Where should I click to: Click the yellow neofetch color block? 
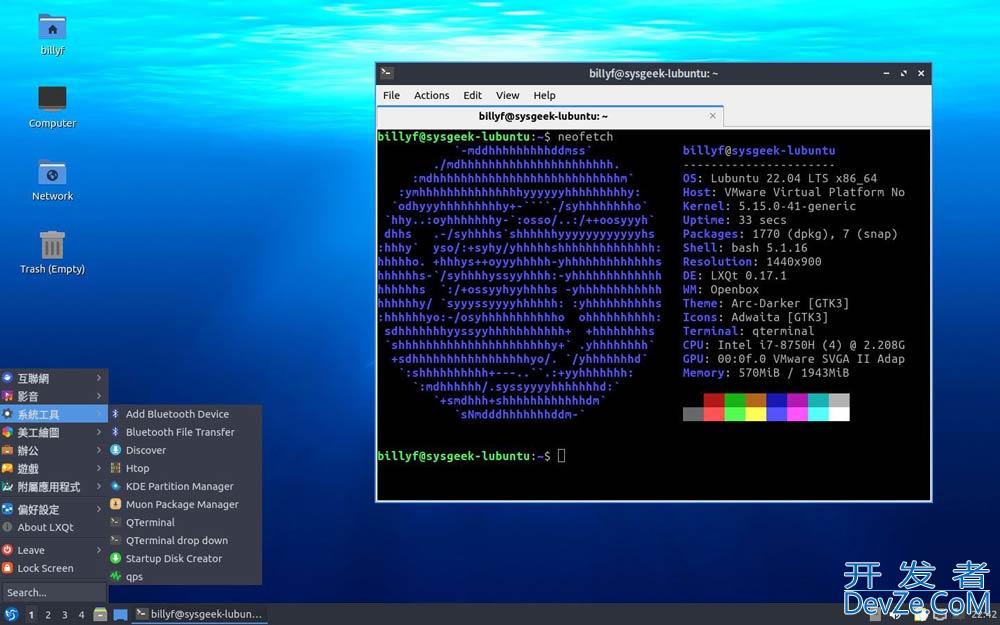756,414
